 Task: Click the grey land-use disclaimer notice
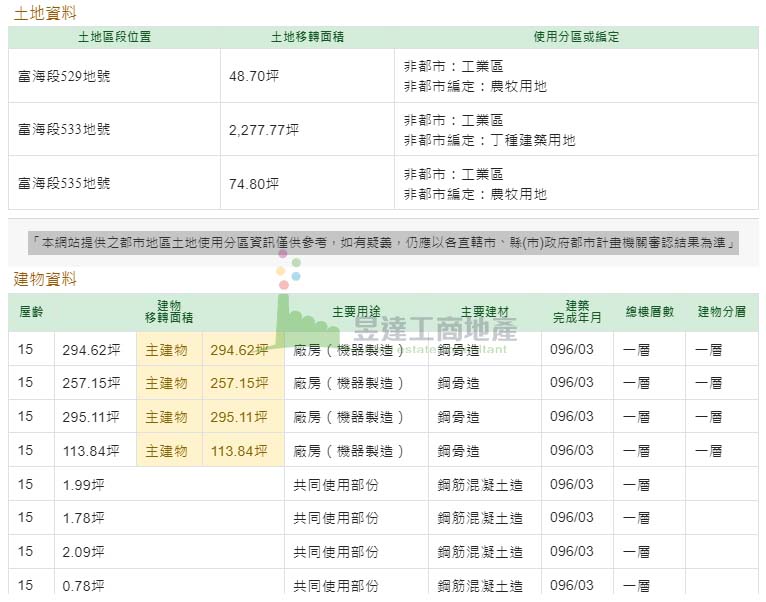click(383, 243)
